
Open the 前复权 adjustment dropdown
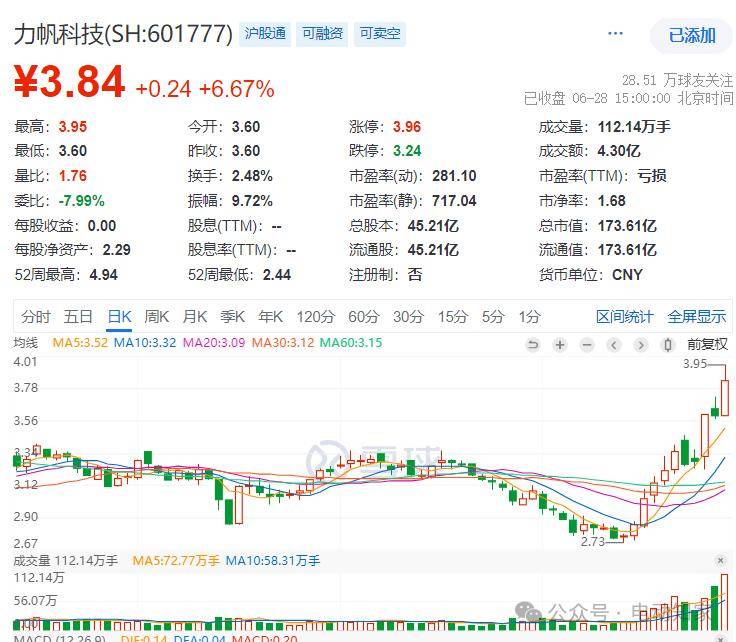point(707,344)
